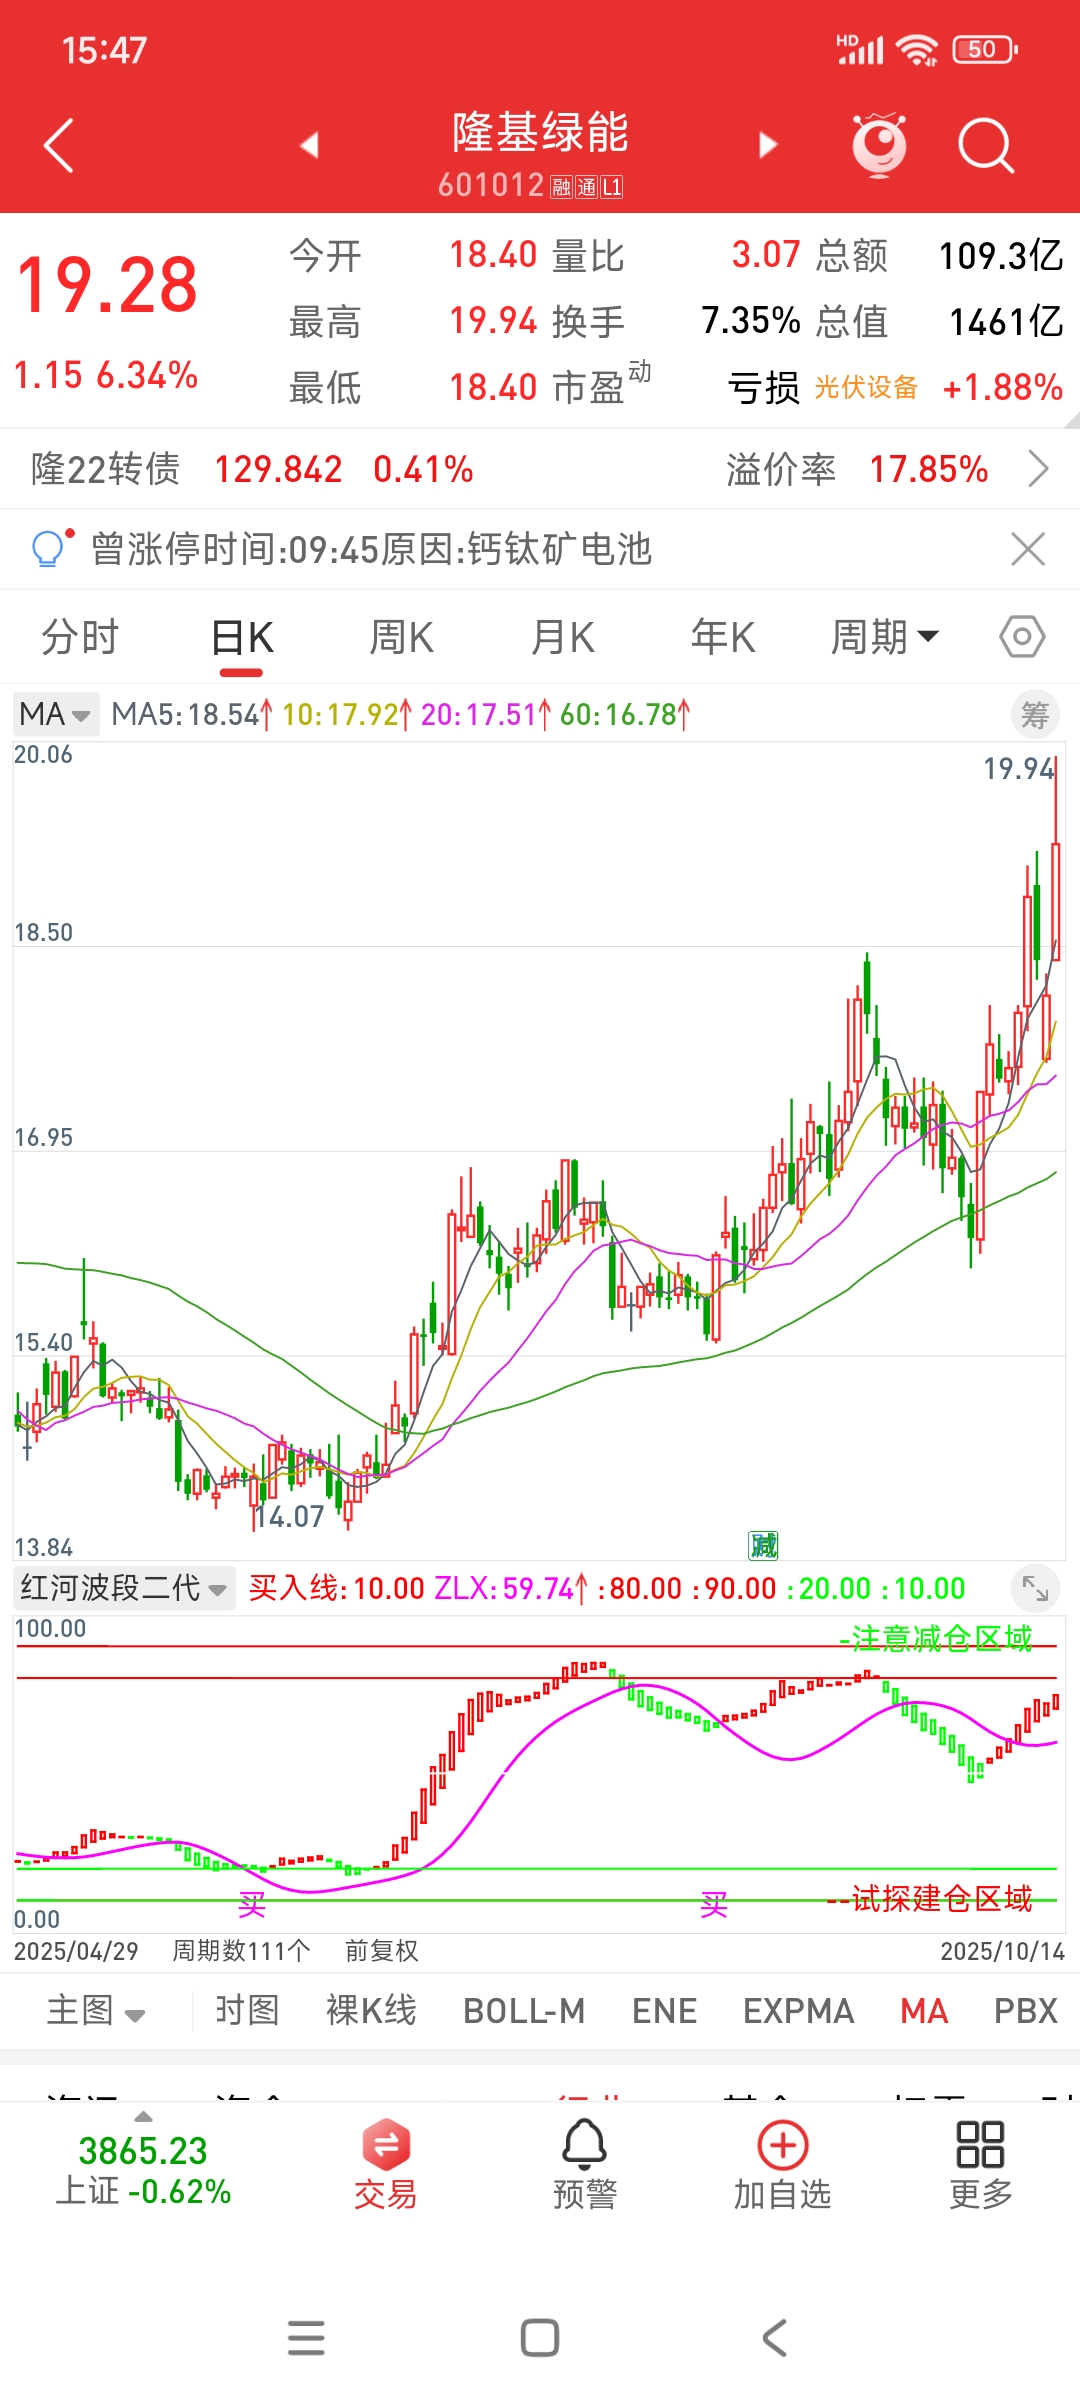
Task: Go back with the header arrow
Action: click(x=59, y=146)
